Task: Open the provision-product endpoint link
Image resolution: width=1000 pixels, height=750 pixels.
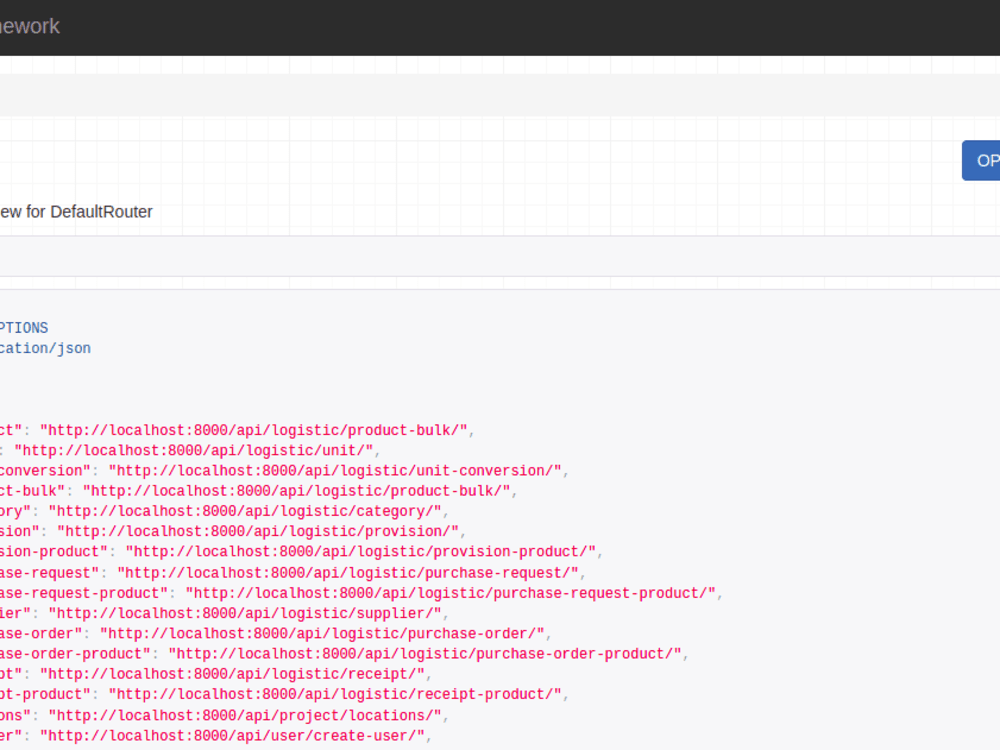Action: point(360,552)
